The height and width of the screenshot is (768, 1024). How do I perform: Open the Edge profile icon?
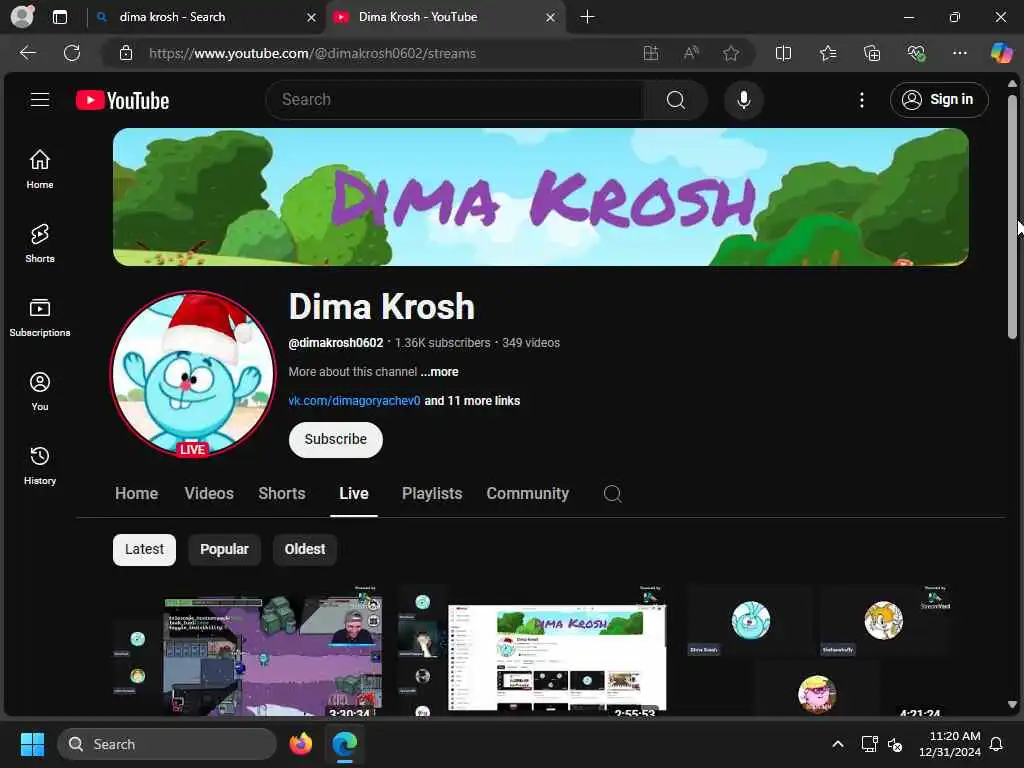click(22, 16)
